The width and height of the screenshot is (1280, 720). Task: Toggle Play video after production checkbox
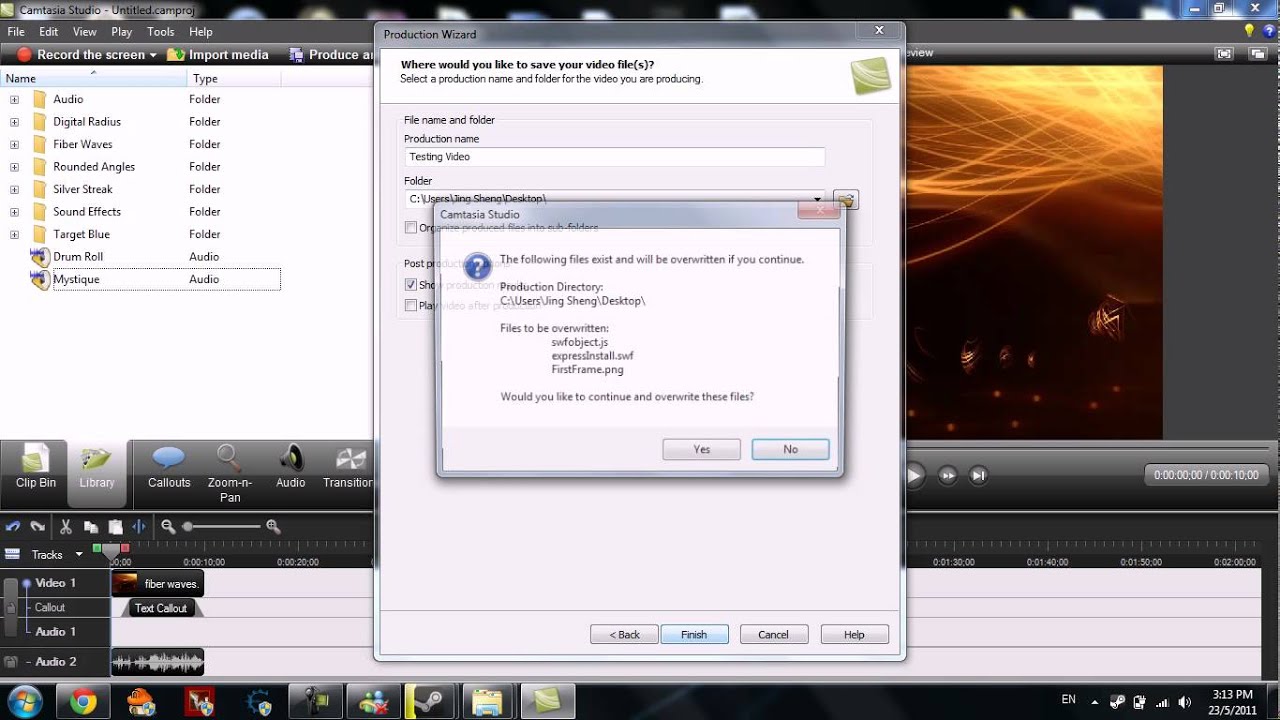tap(410, 305)
